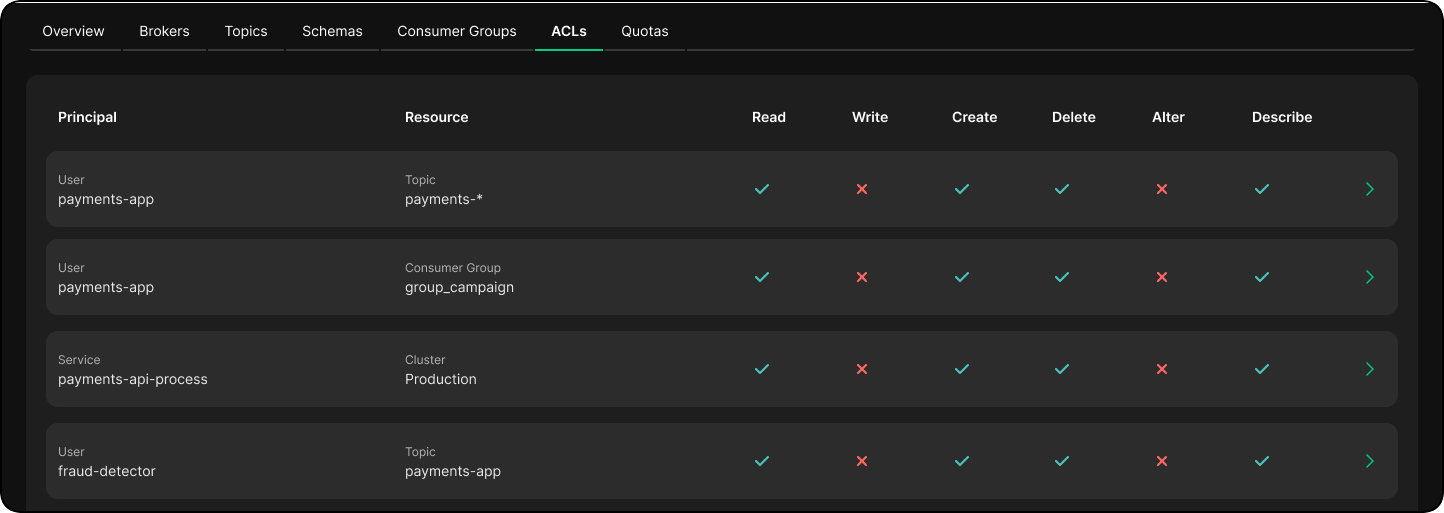This screenshot has width=1444, height=513.
Task: Click Alter cross icon for fraud-detector row
Action: [x=1162, y=461]
